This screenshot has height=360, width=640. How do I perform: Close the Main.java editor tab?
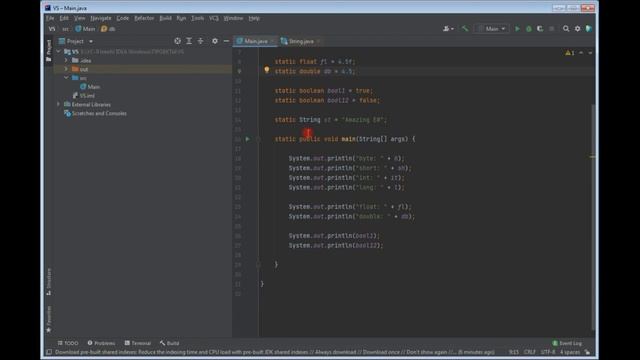272,41
